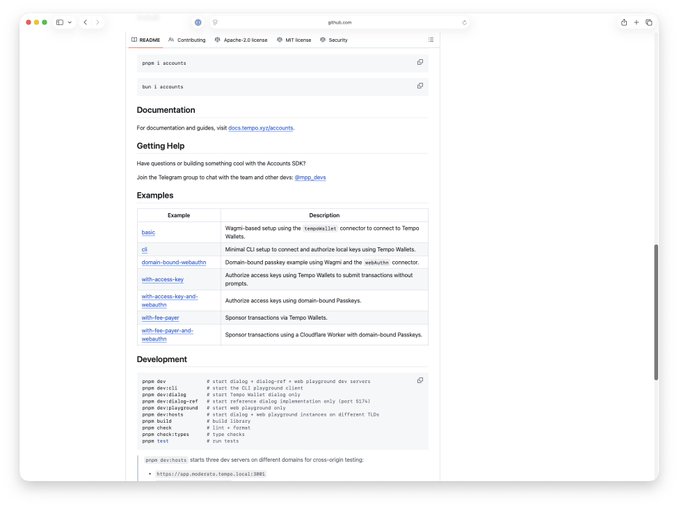Viewport: 679px width, 507px height.
Task: Open the README outline icon
Action: pos(431,40)
